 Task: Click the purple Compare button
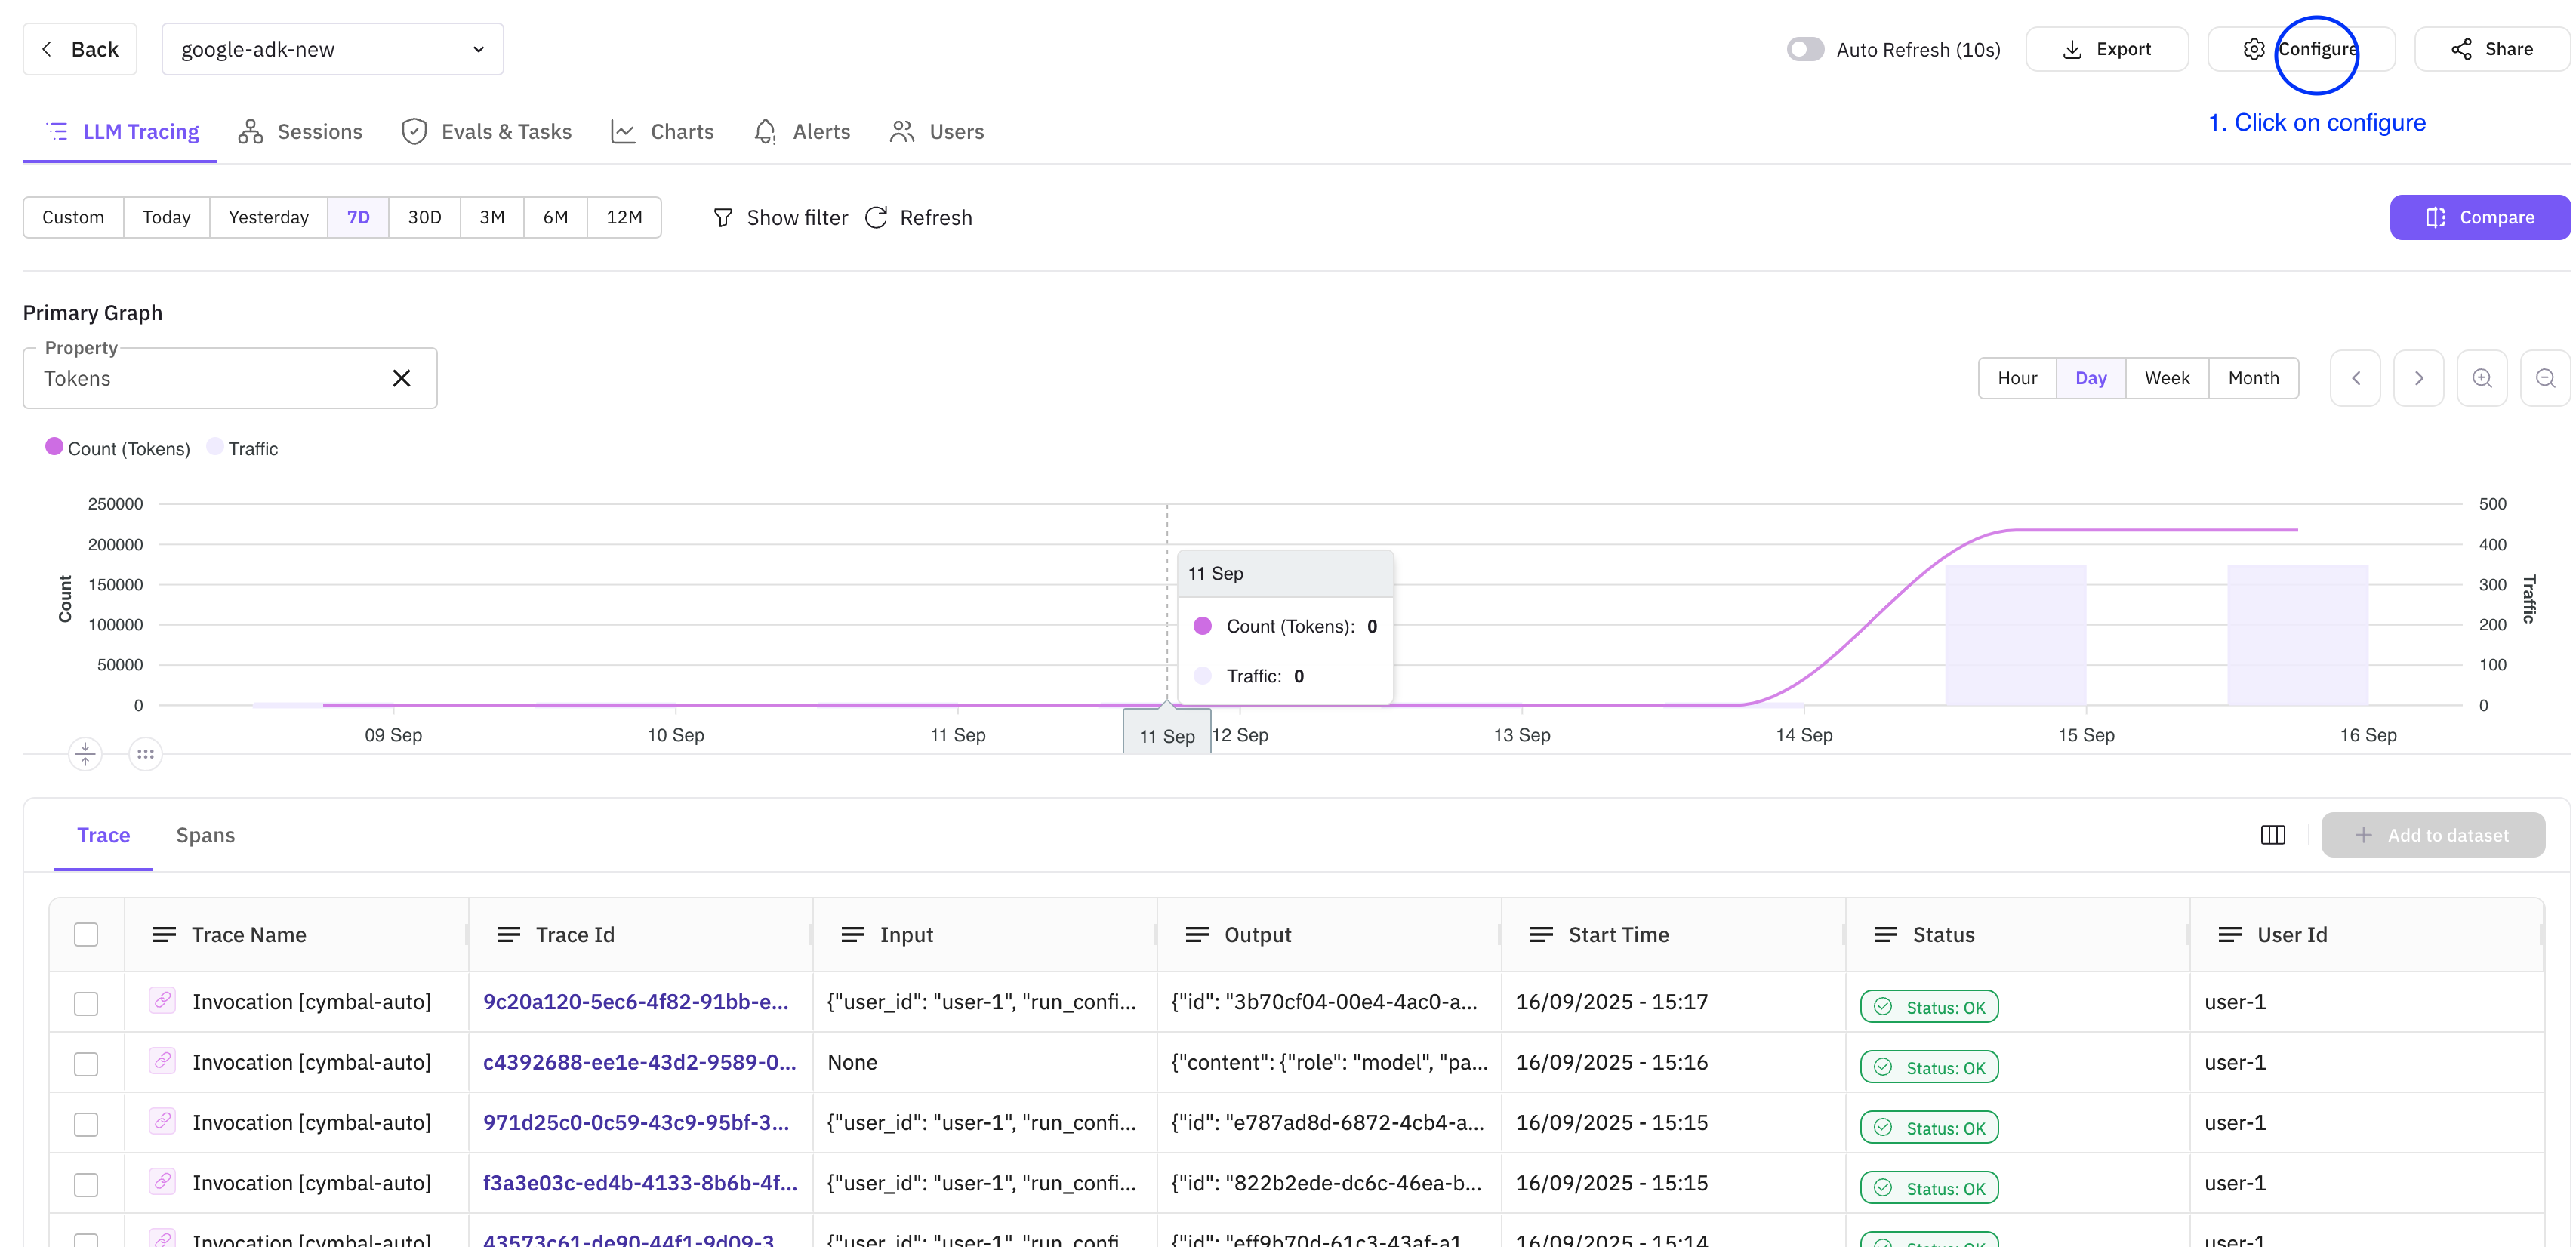pyautogui.click(x=2479, y=217)
